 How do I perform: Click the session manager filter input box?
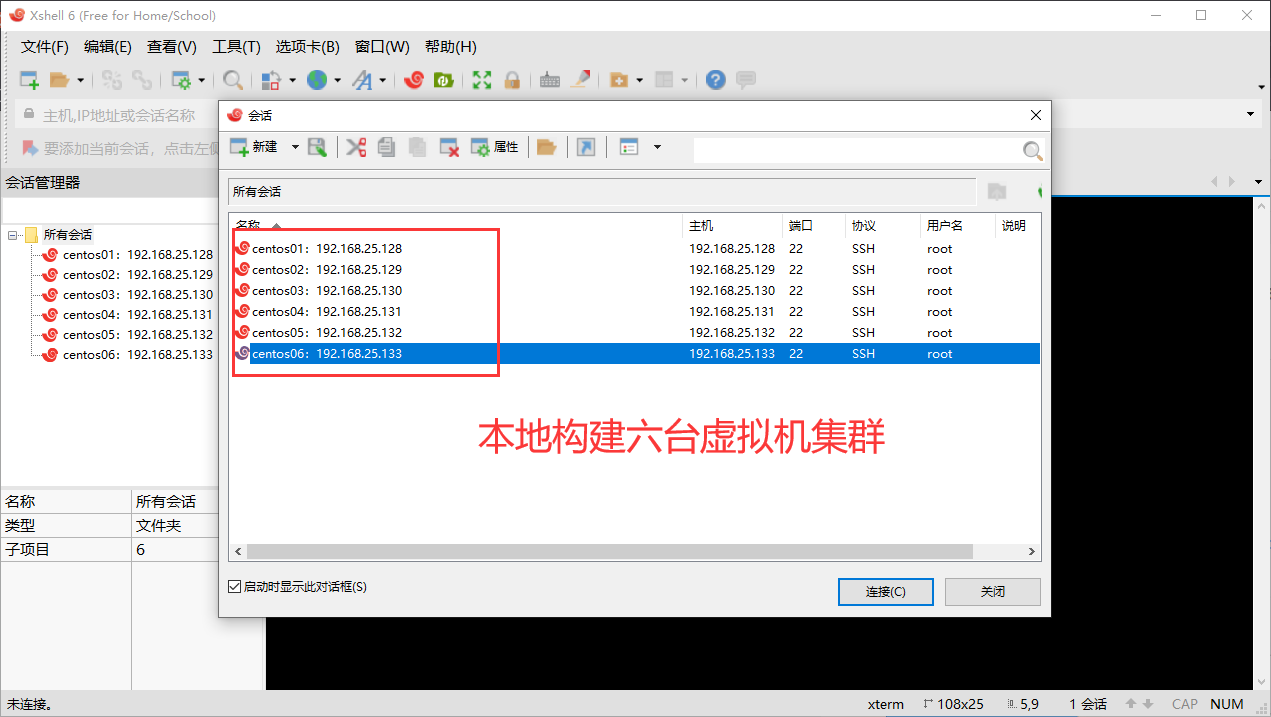coord(108,211)
